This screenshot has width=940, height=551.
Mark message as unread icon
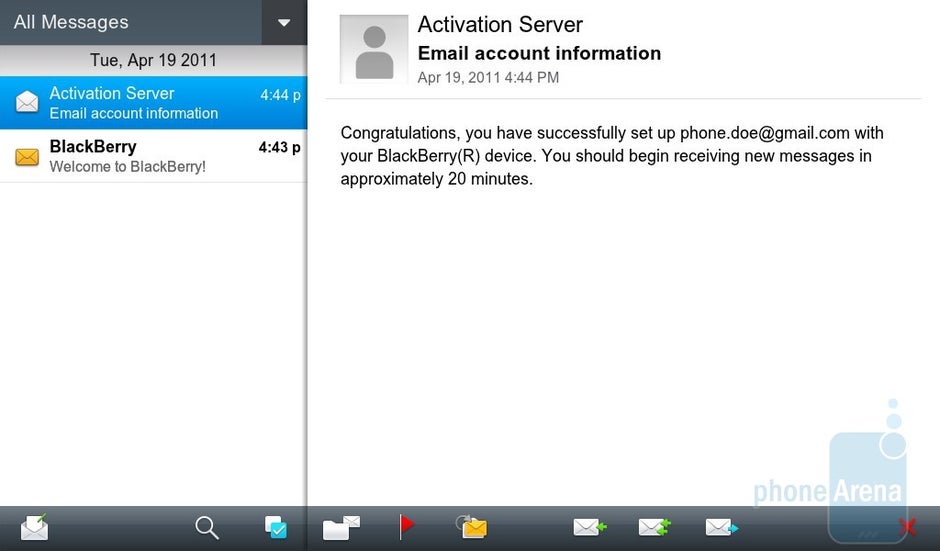click(471, 527)
